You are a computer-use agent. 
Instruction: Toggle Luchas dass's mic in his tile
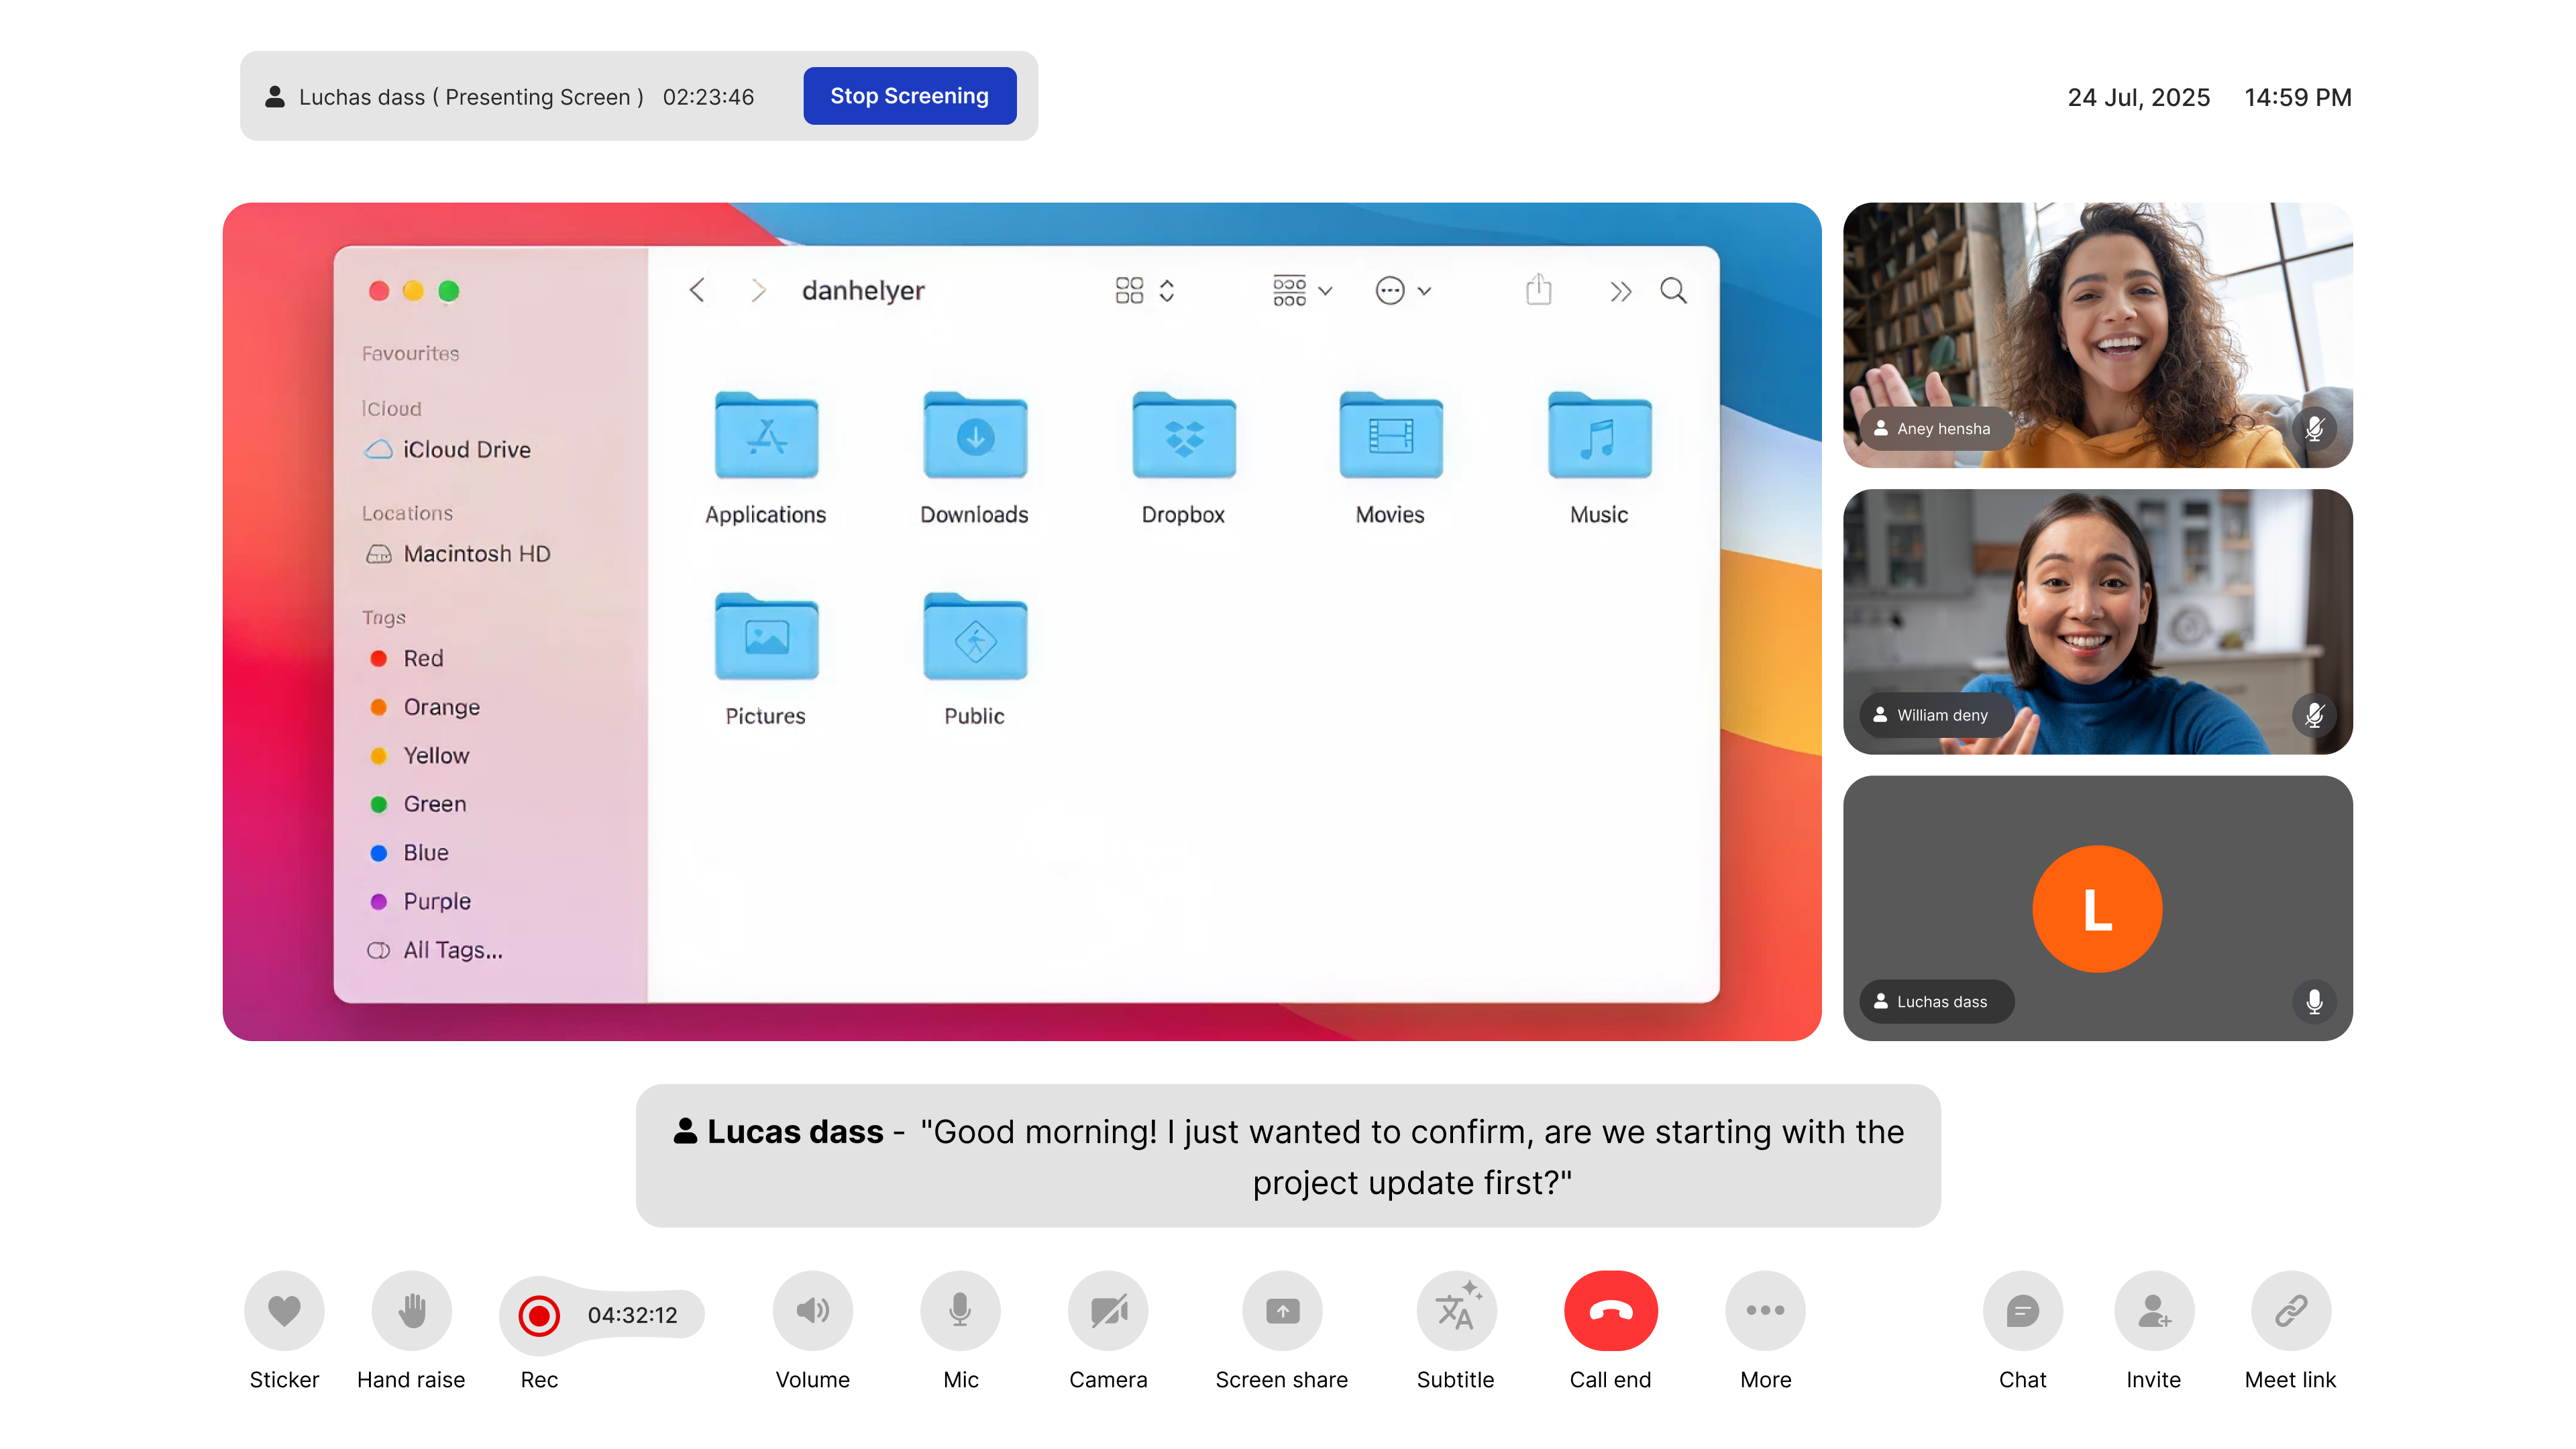(x=2313, y=1001)
